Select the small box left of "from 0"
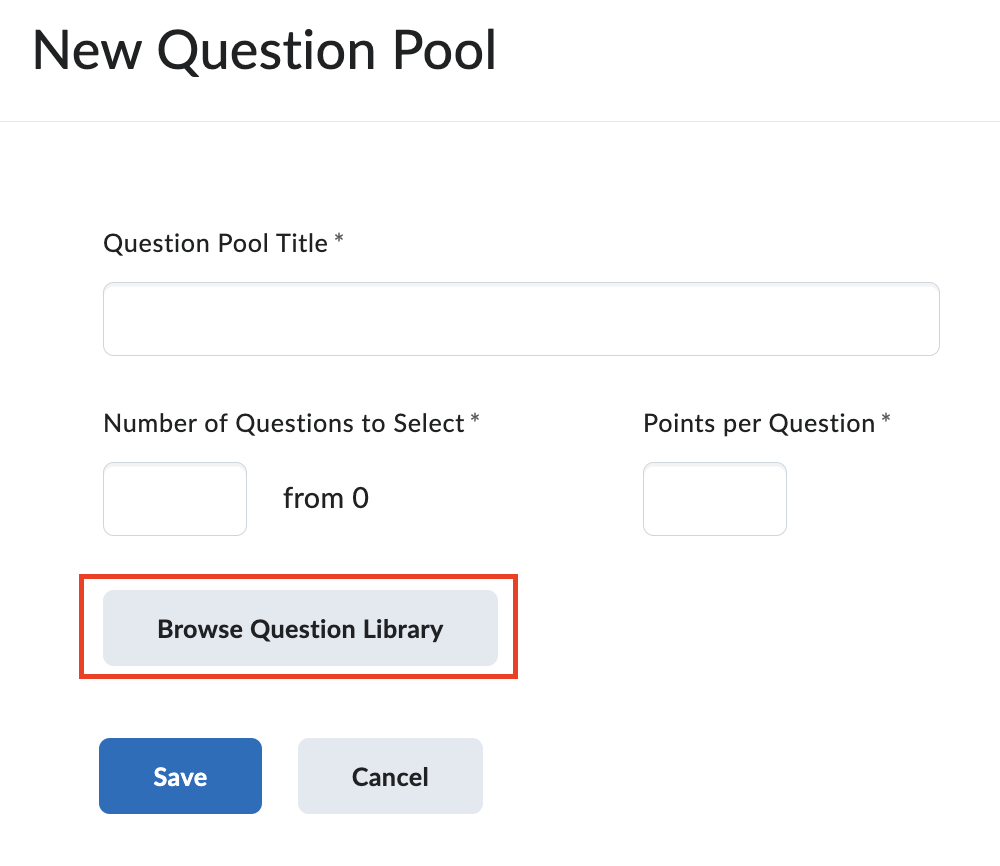 [175, 499]
